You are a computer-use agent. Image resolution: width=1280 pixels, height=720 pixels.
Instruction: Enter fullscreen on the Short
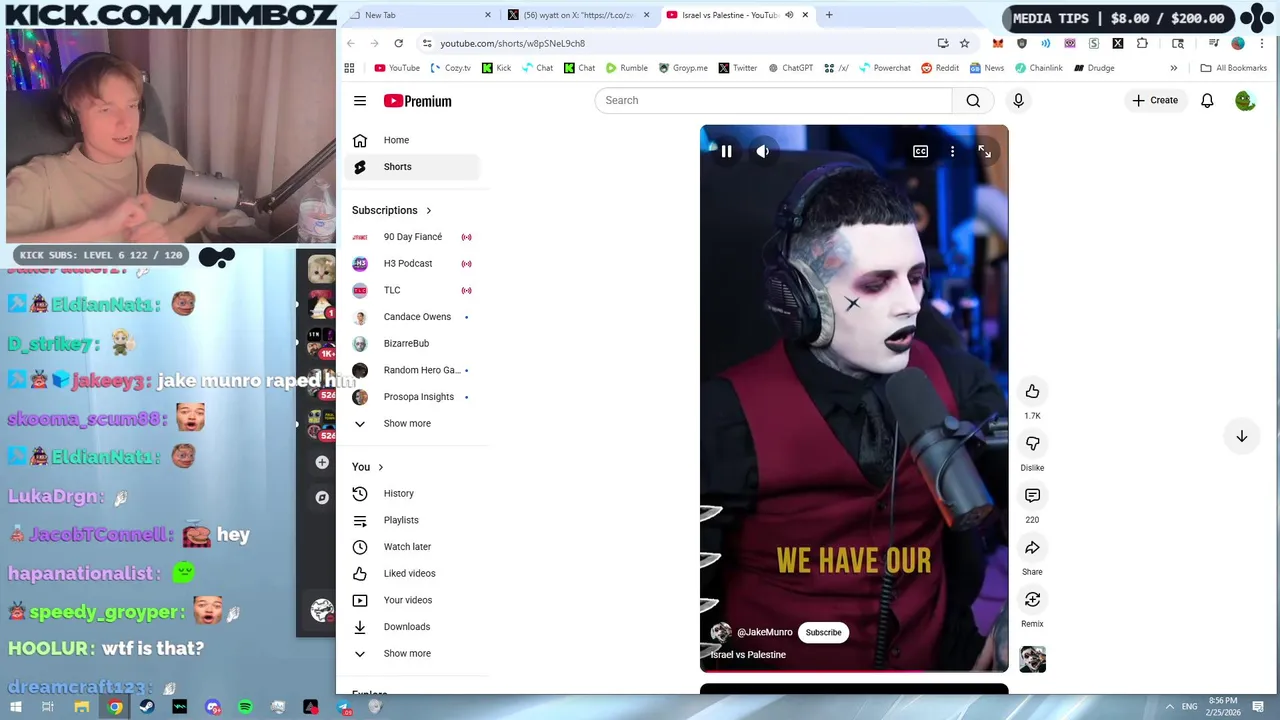984,151
